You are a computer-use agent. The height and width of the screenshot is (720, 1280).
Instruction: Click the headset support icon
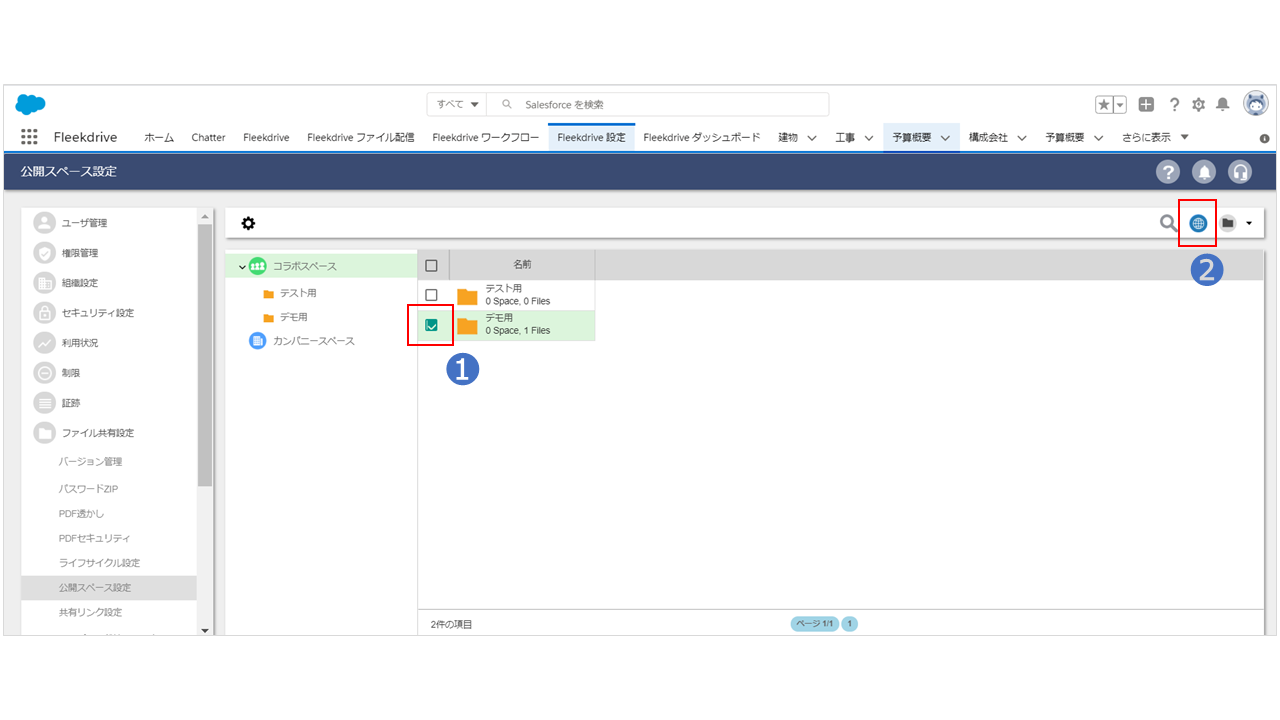pos(1240,172)
